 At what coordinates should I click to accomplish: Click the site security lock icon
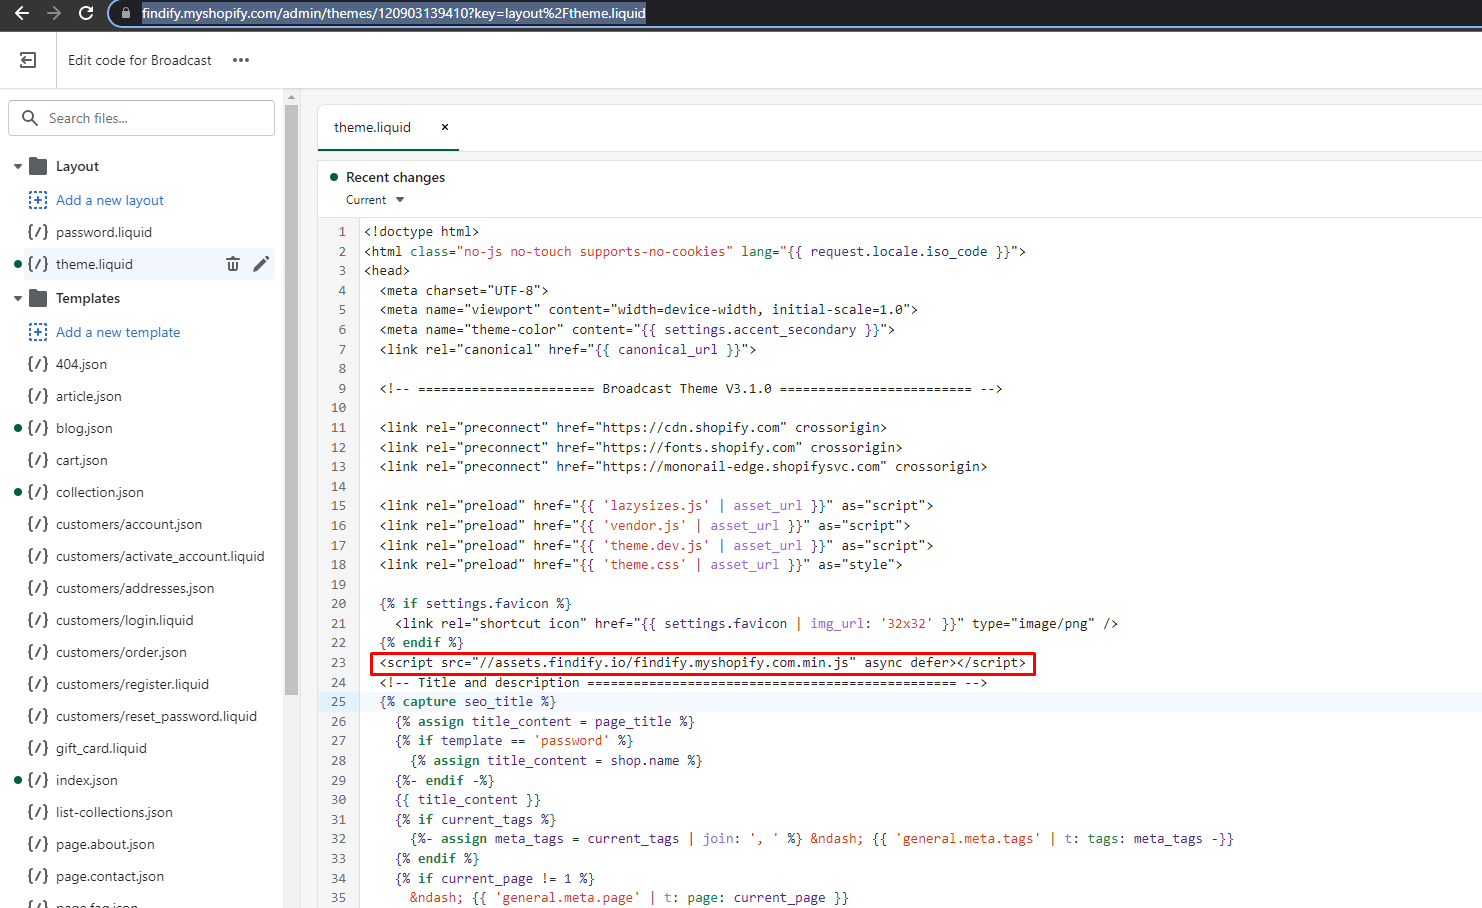click(126, 13)
